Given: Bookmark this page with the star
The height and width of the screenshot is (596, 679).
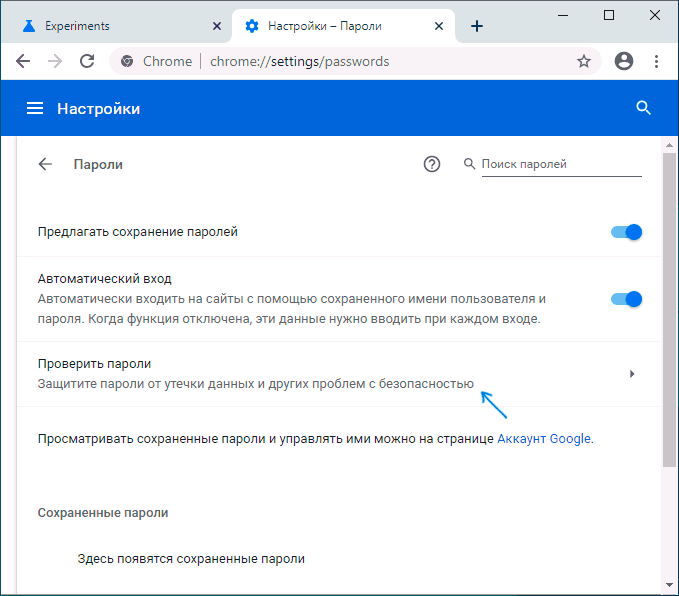Looking at the screenshot, I should (x=584, y=62).
